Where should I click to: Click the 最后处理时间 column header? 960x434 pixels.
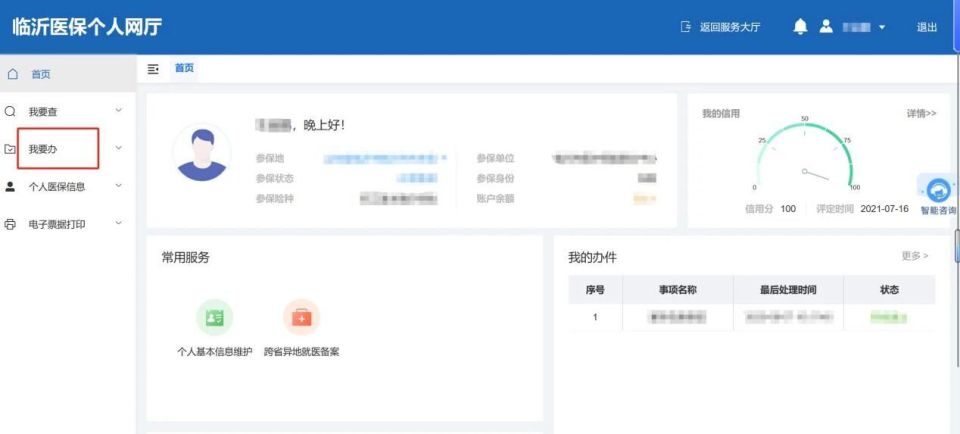pos(788,290)
